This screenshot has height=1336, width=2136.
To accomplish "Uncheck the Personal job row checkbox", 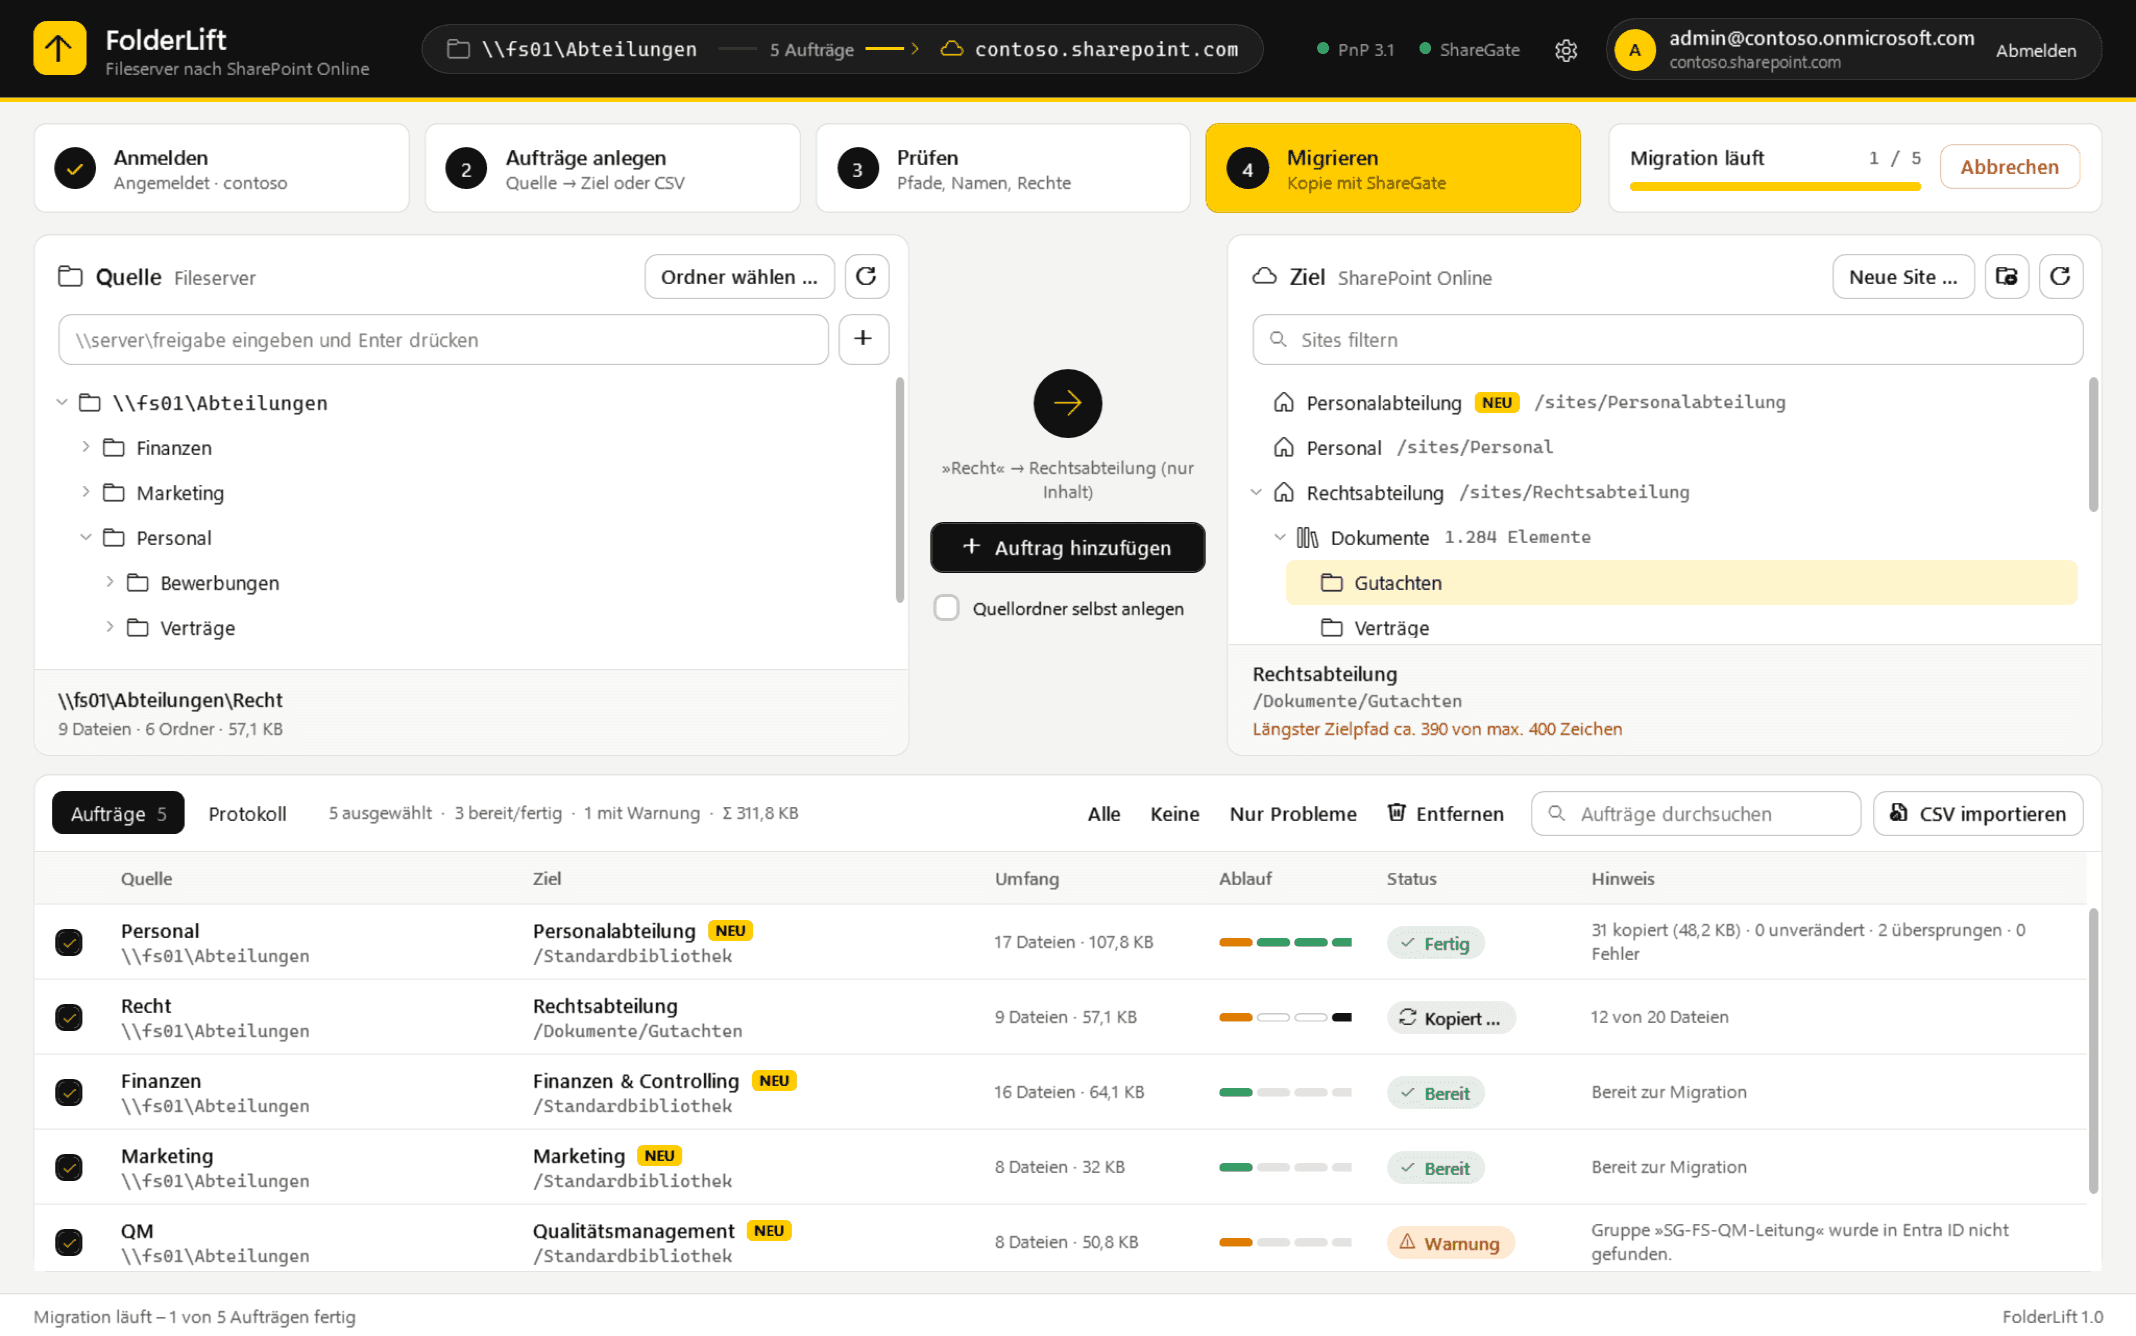I will pos(69,942).
